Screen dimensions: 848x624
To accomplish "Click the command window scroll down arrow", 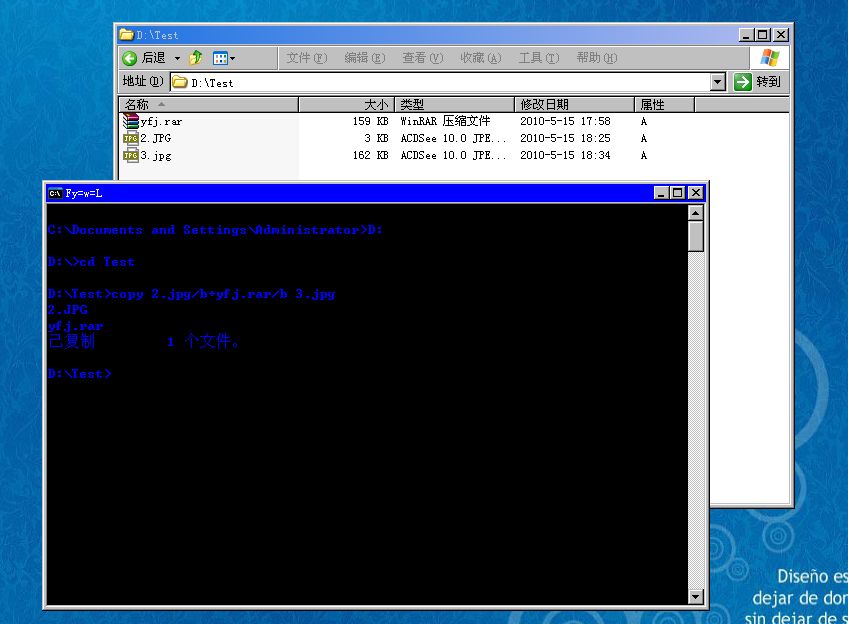I will [x=695, y=597].
